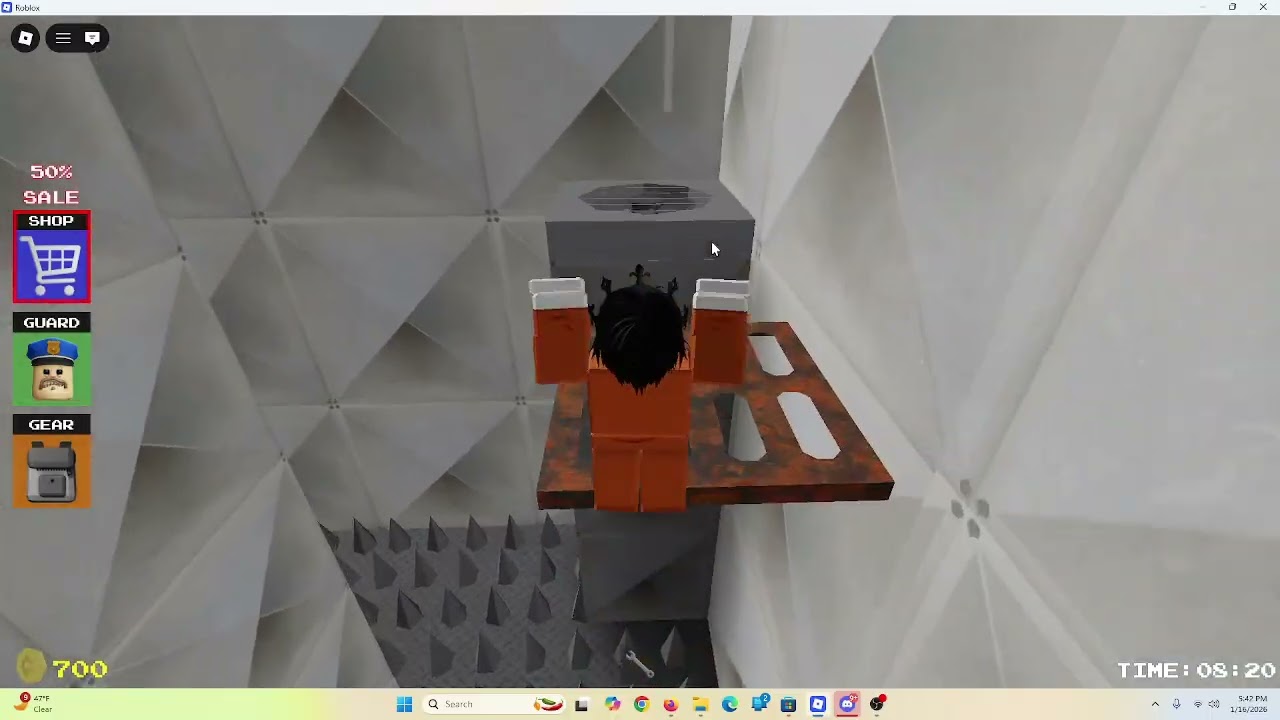Click the Roblox window title
The image size is (1280, 720).
click(x=27, y=7)
